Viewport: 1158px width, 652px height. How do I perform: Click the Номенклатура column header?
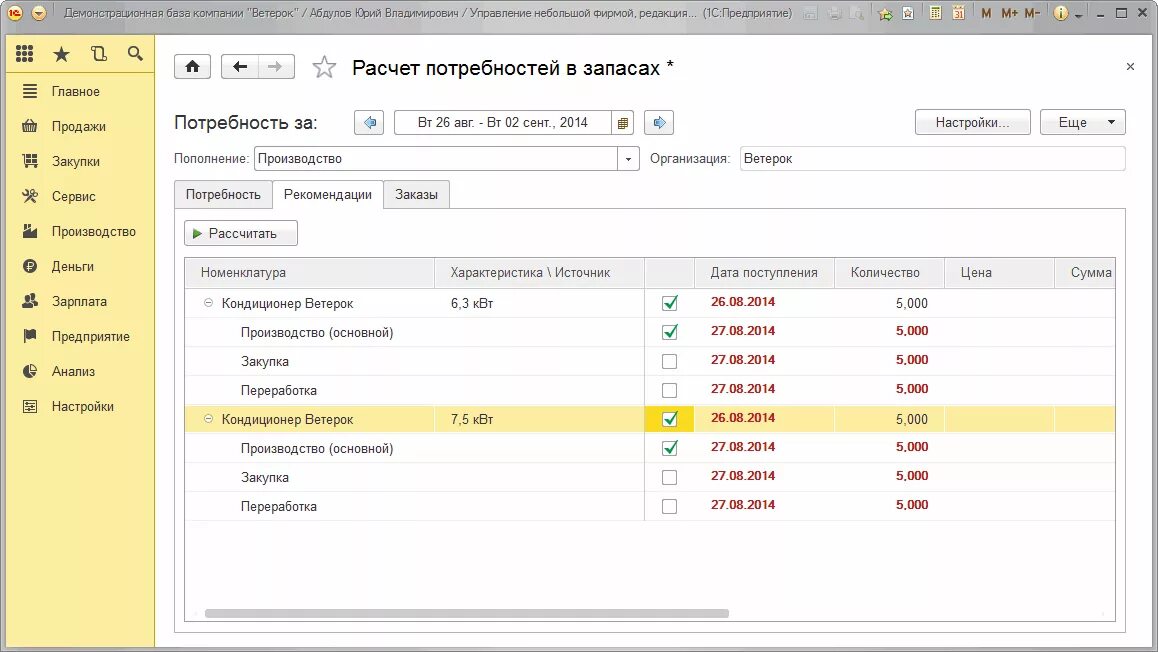pos(309,272)
